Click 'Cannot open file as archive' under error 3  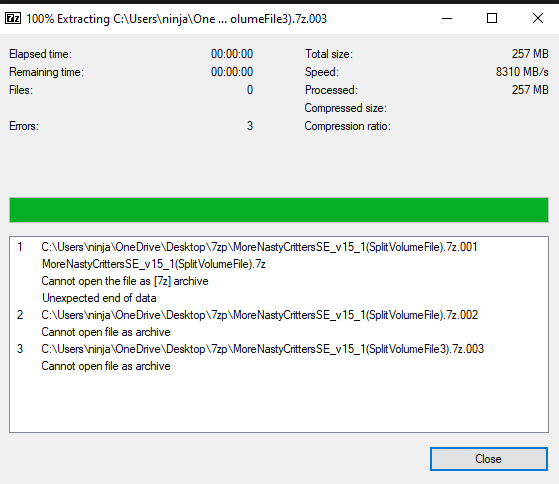[106, 366]
